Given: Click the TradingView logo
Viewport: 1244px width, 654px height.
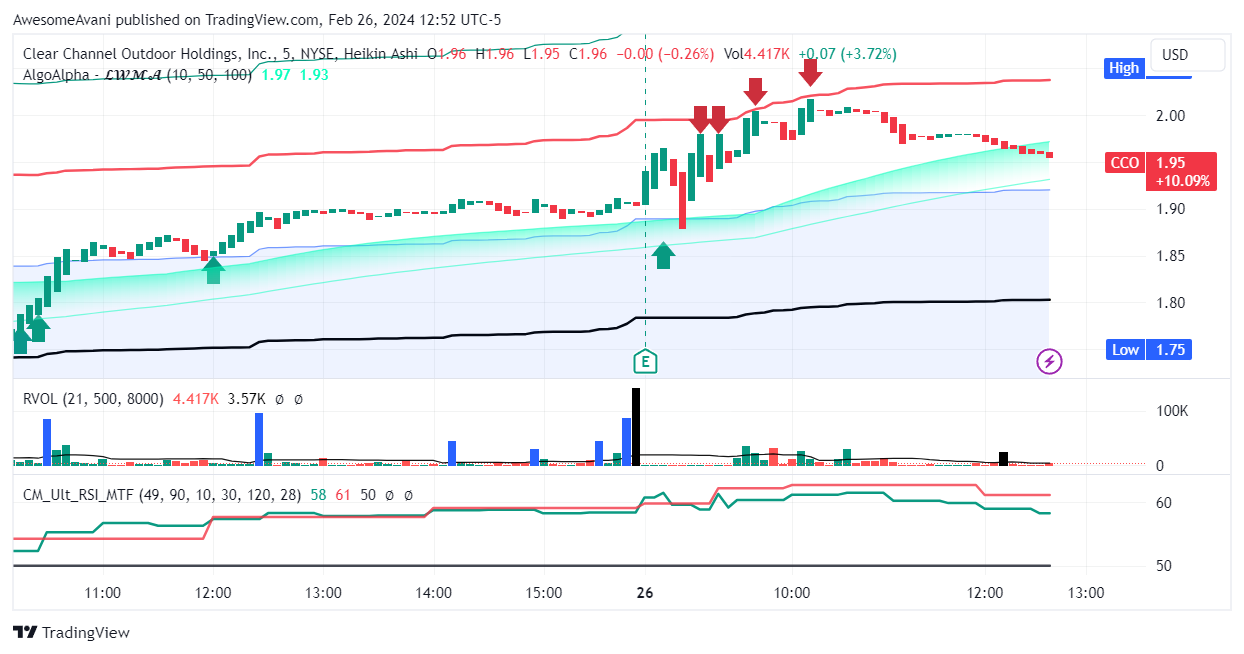Looking at the screenshot, I should (x=71, y=632).
